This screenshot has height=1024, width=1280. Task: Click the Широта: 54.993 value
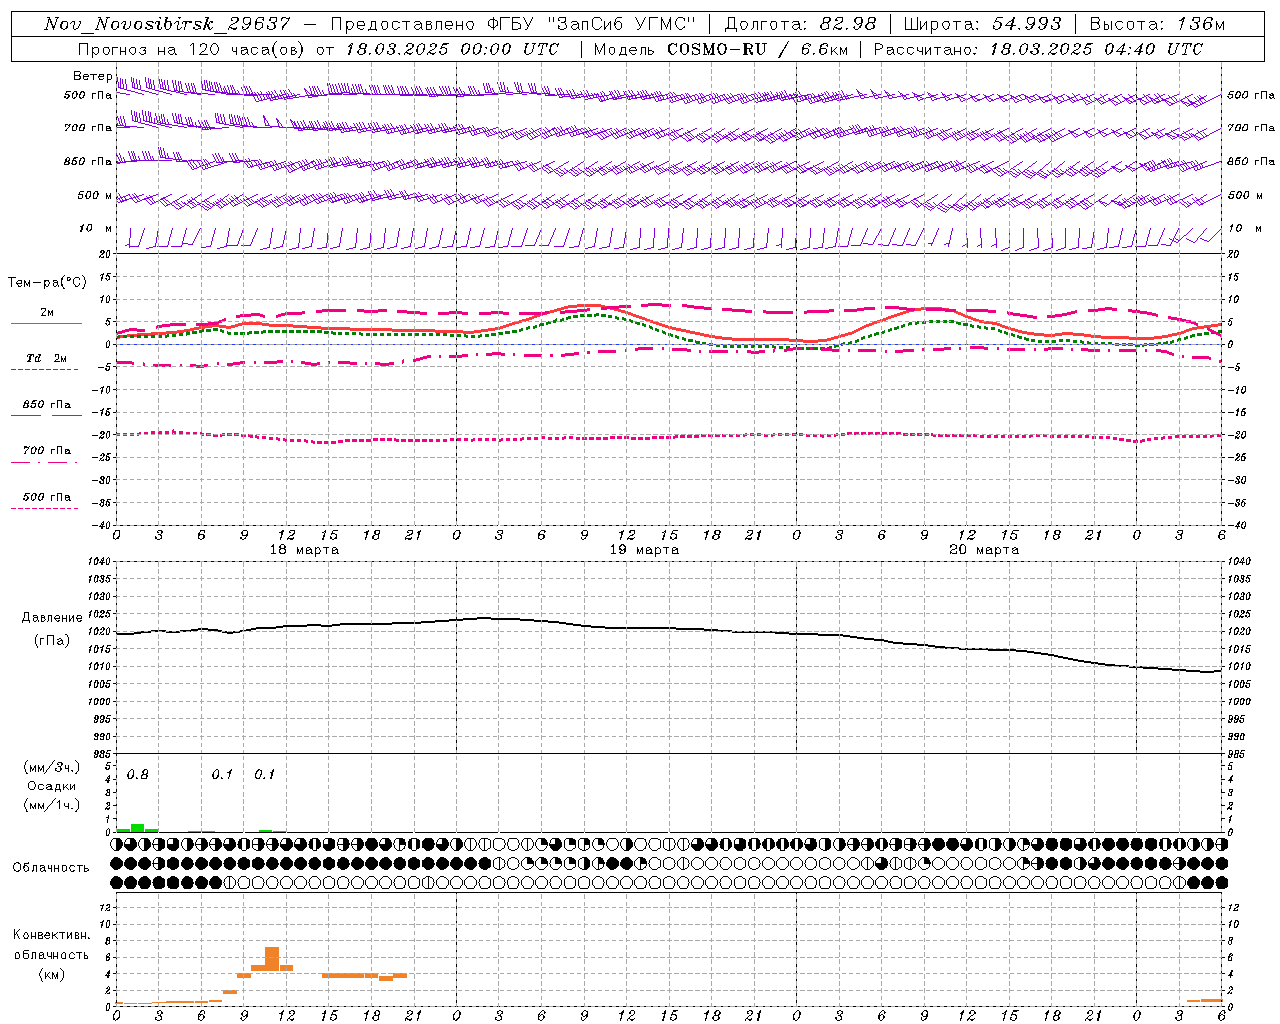tap(982, 24)
